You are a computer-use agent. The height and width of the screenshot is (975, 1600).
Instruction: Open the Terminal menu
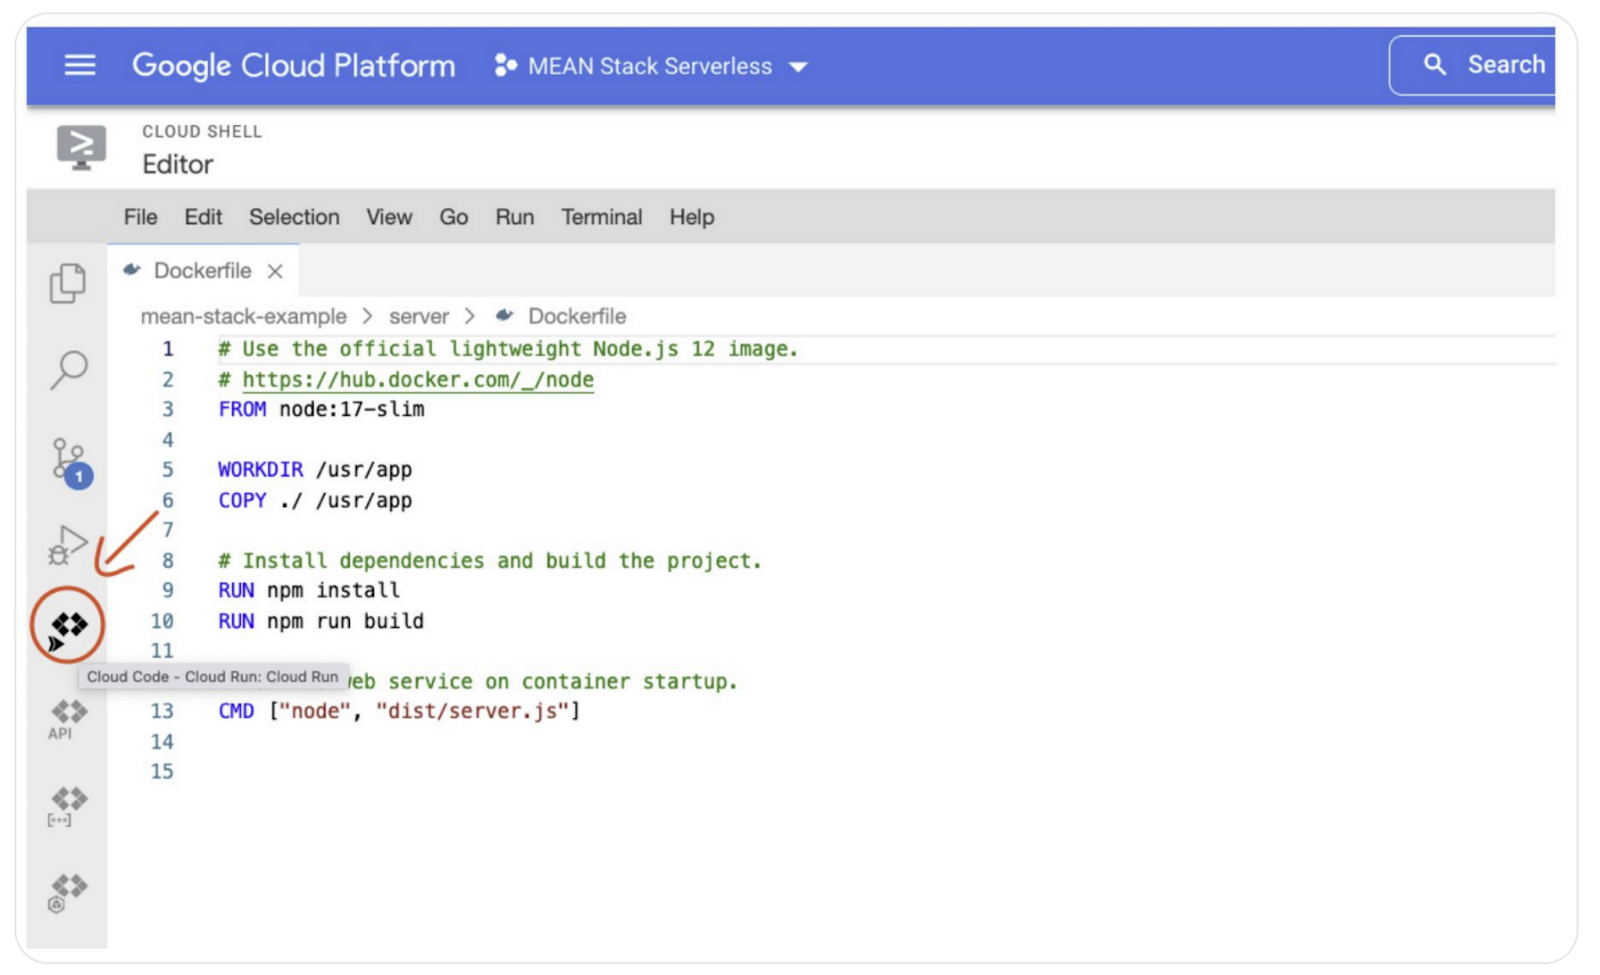601,217
